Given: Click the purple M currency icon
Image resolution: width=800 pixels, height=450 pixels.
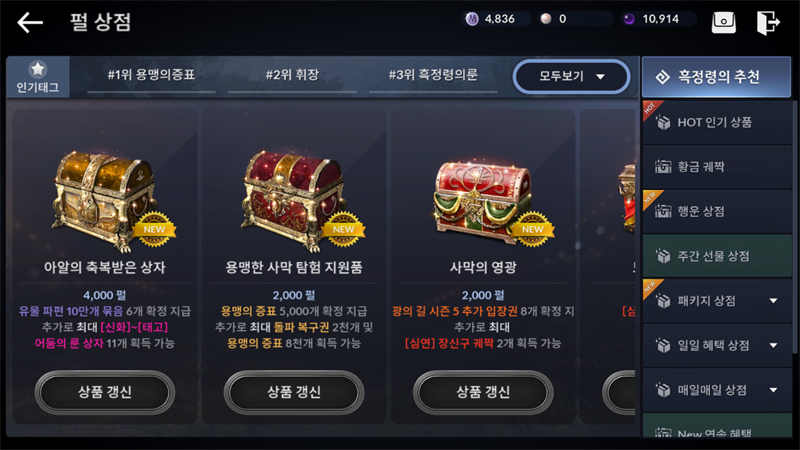Looking at the screenshot, I should click(472, 19).
